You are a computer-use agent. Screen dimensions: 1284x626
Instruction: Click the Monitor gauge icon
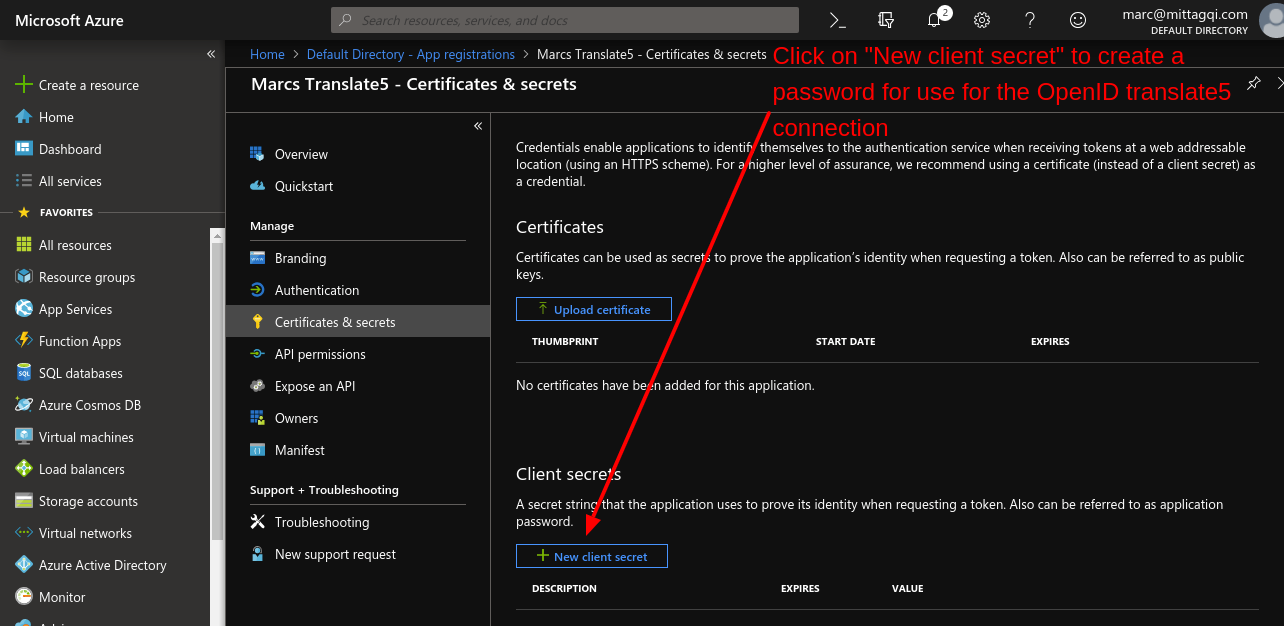click(x=24, y=597)
